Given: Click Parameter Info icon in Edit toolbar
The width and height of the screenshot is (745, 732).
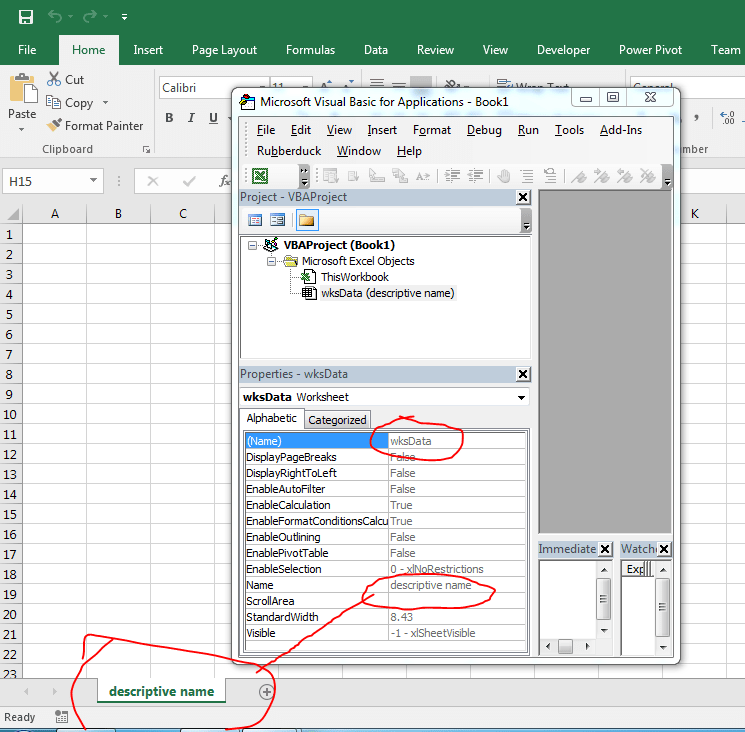Looking at the screenshot, I should 400,176.
